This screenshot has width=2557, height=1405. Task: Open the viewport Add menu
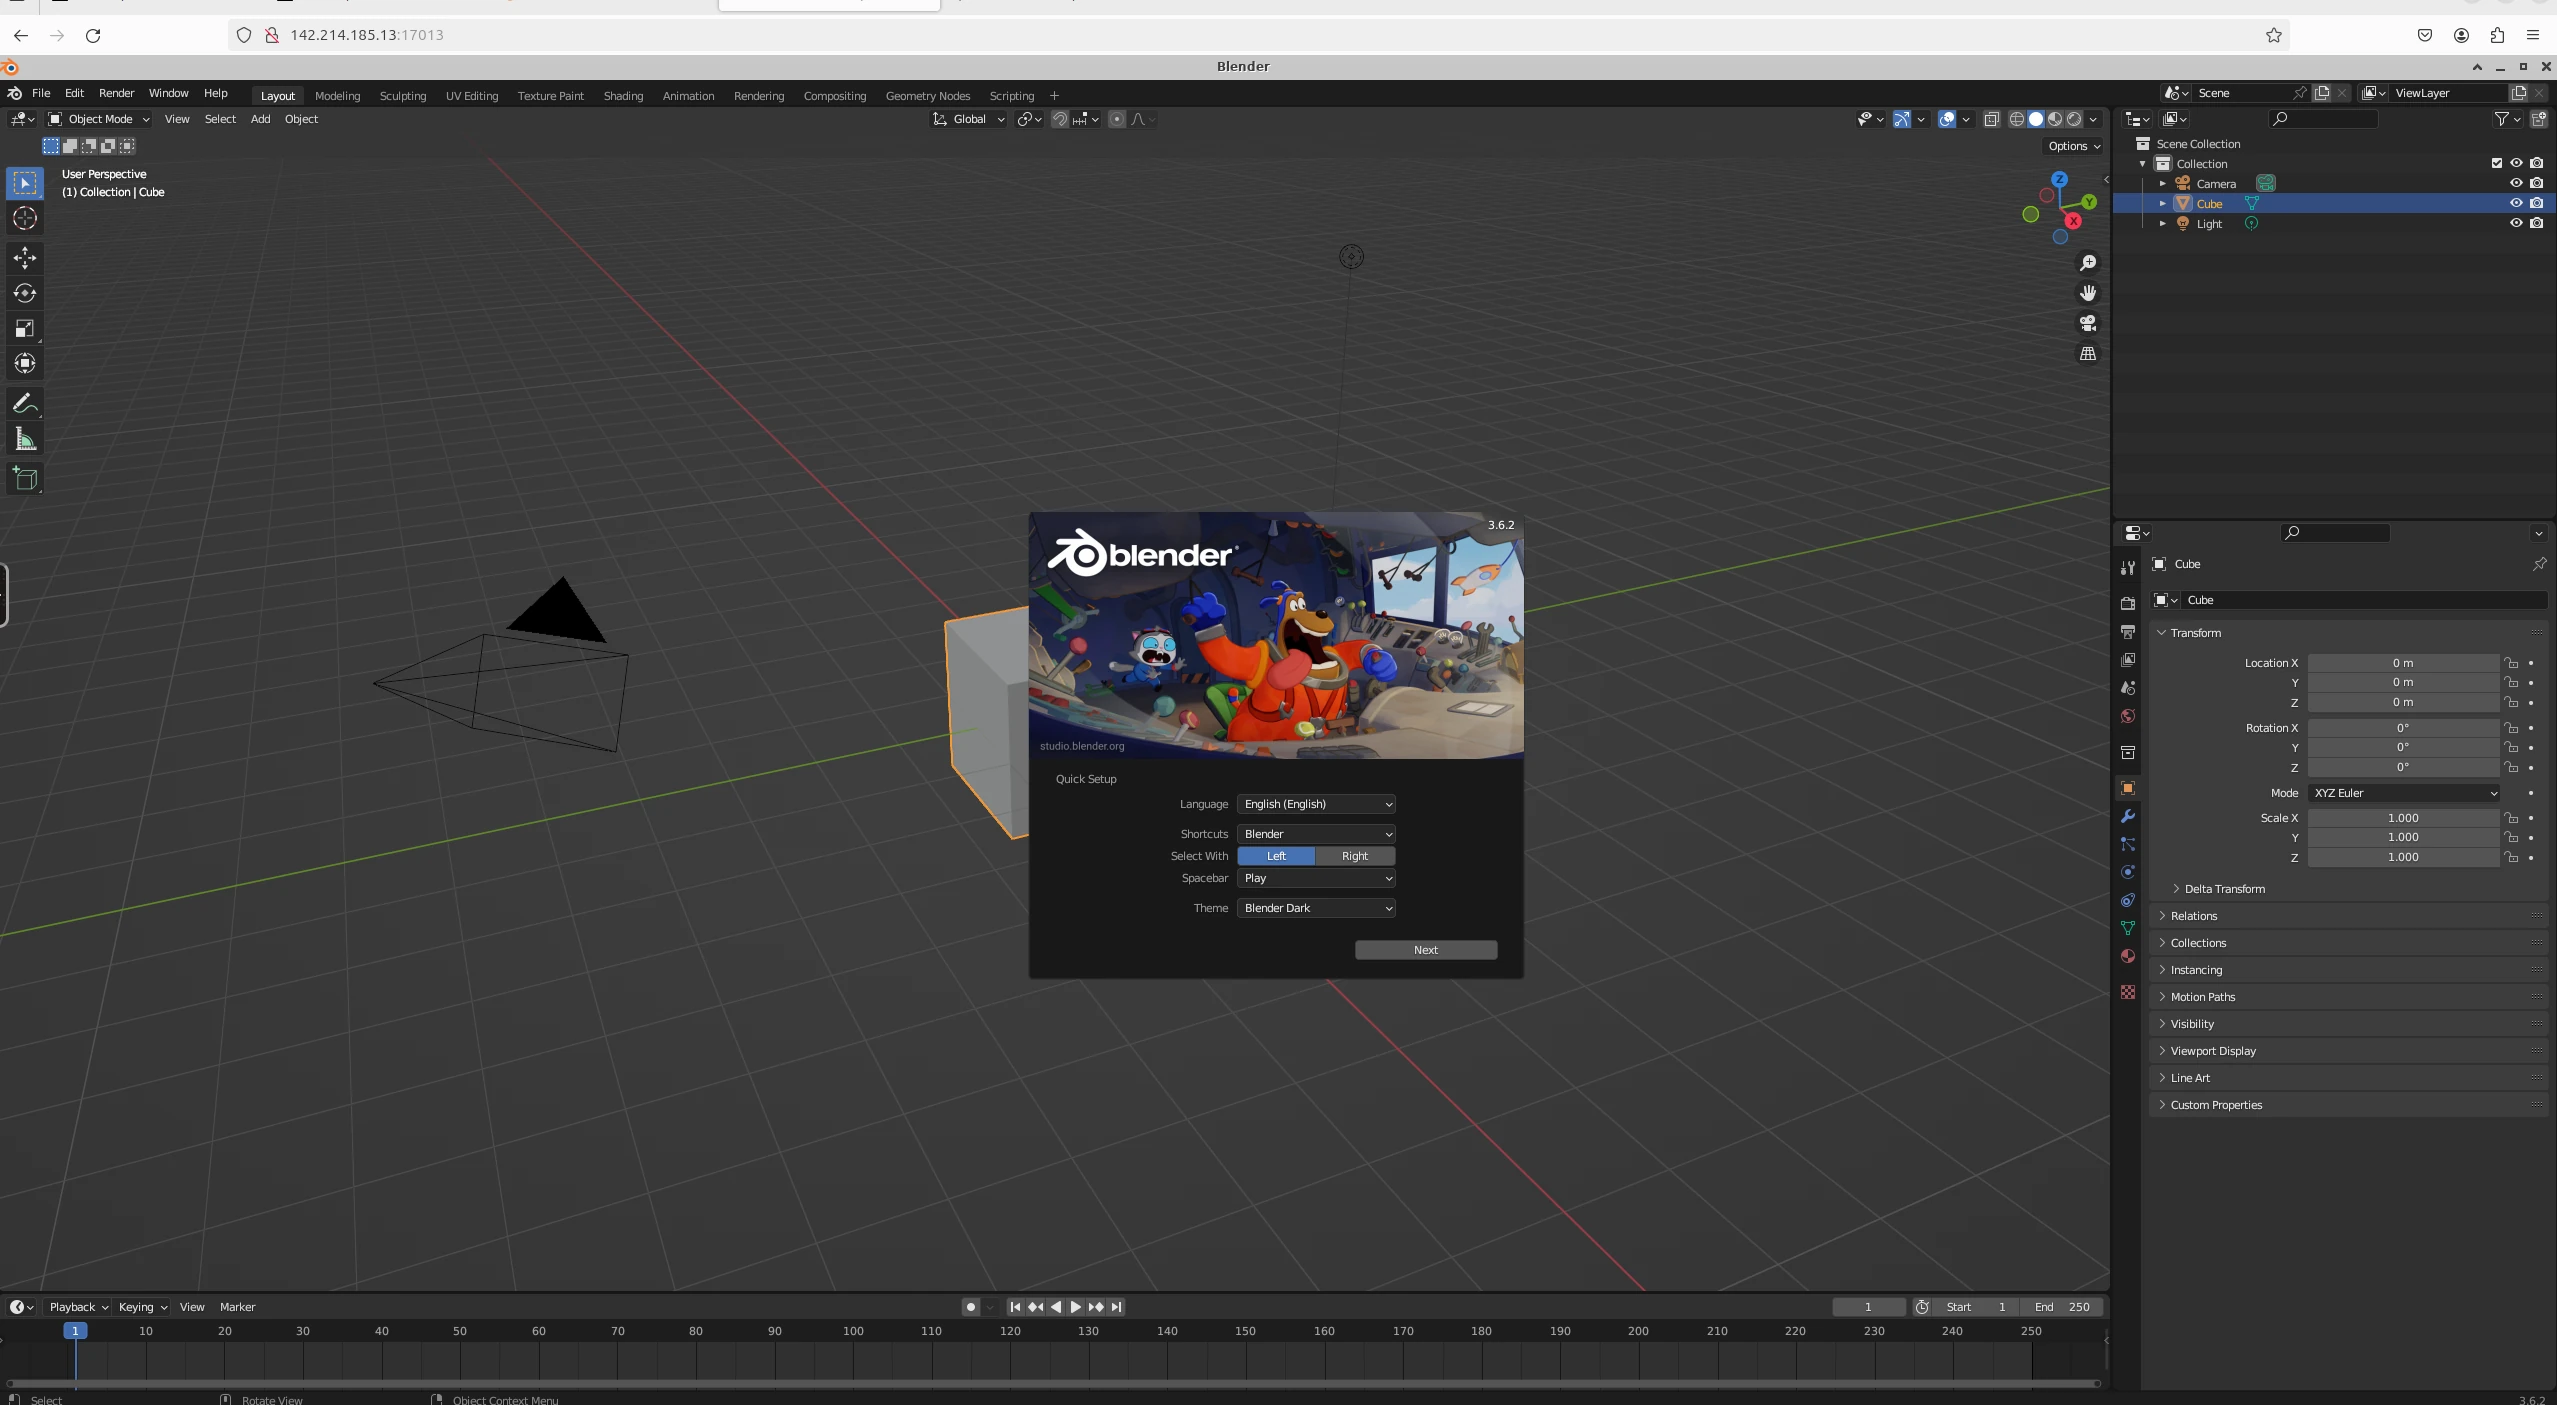260,119
